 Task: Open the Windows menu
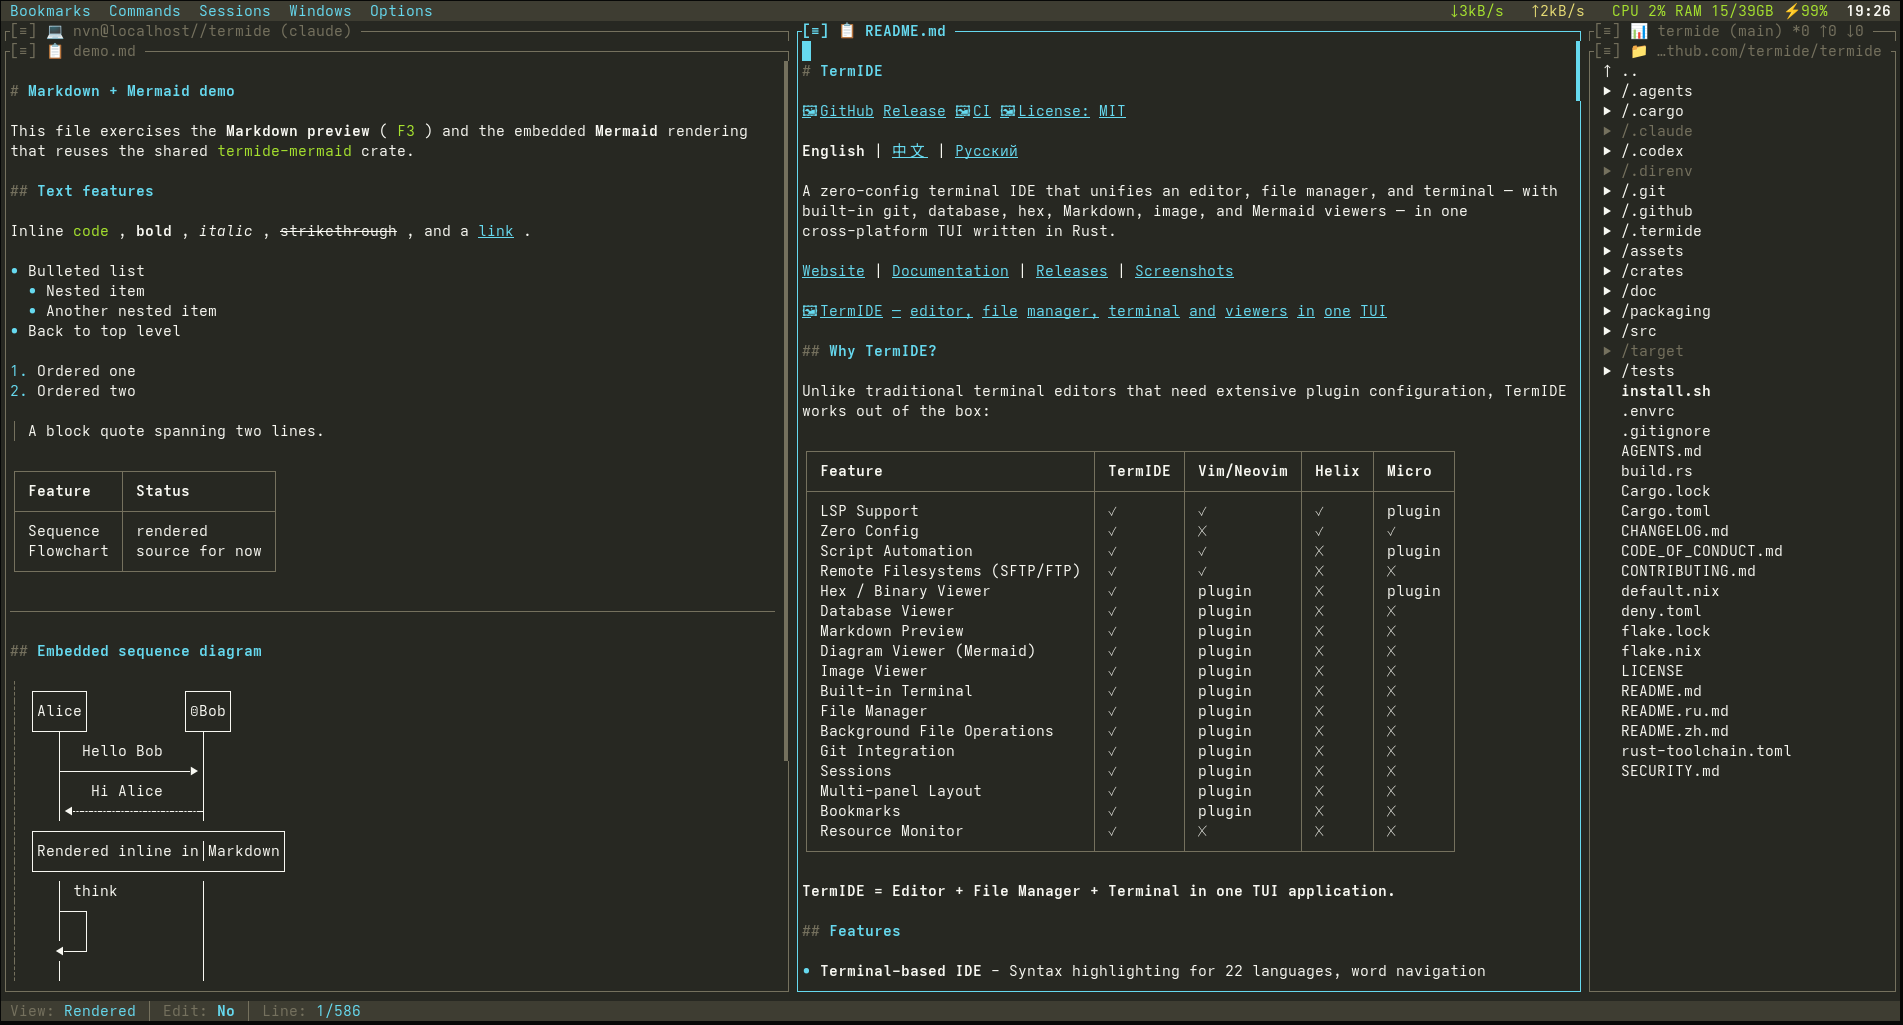point(320,11)
